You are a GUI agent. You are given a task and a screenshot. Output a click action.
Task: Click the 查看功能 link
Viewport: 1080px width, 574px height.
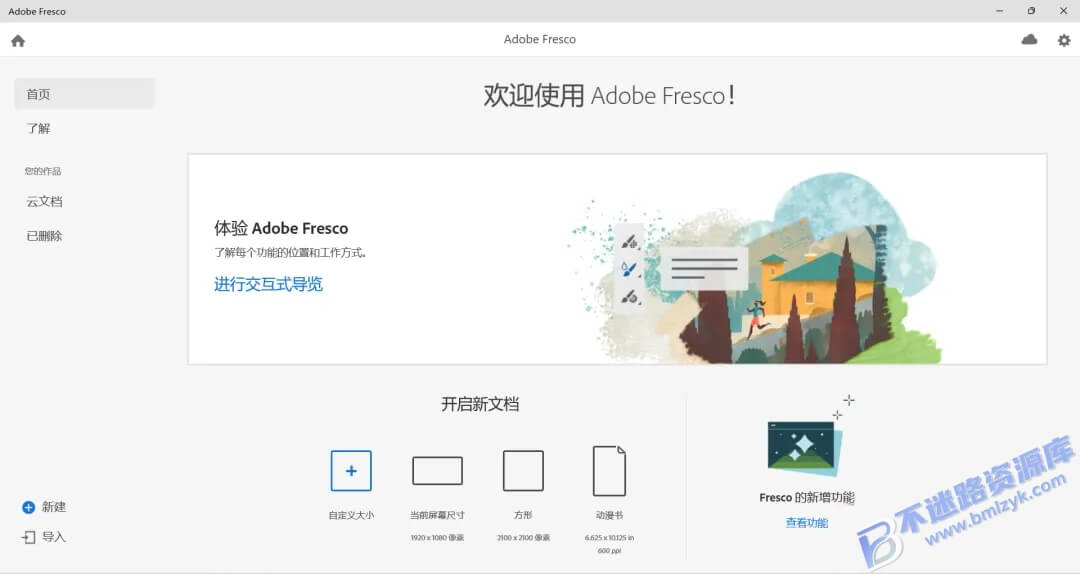click(807, 523)
